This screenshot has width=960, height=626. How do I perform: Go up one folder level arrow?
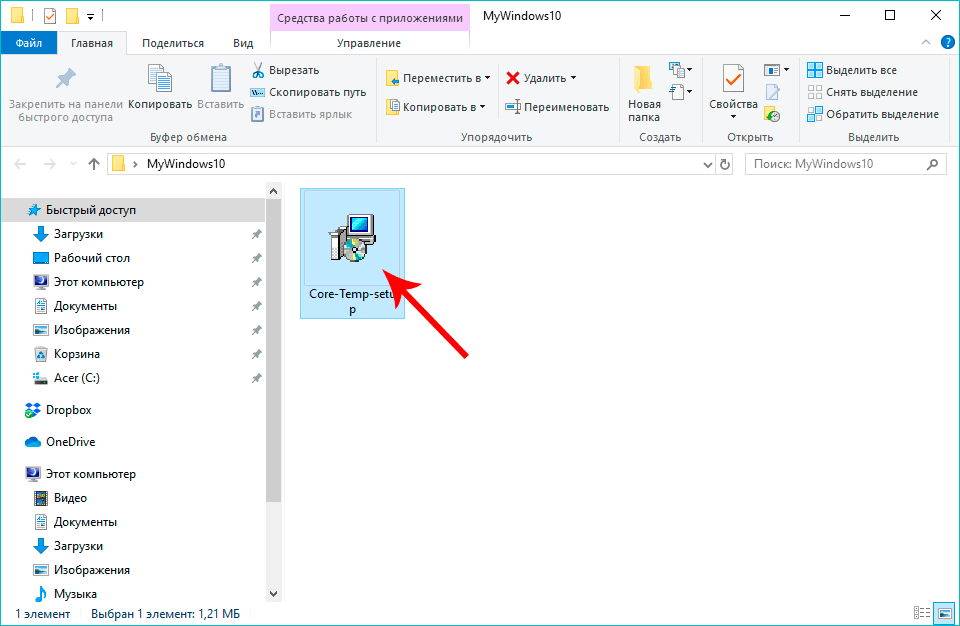pos(94,164)
